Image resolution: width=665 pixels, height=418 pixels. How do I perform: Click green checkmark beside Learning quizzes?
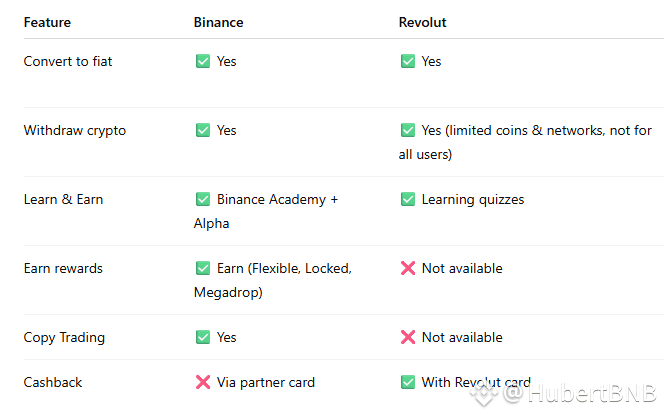408,200
